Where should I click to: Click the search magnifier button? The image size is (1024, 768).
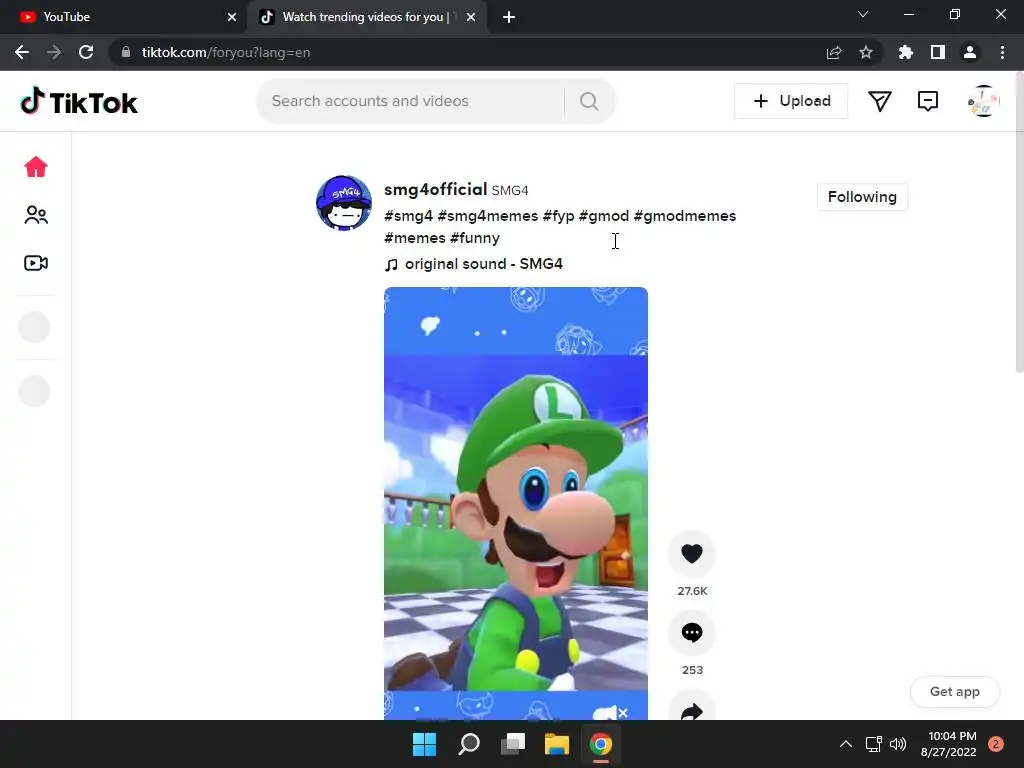coord(589,101)
